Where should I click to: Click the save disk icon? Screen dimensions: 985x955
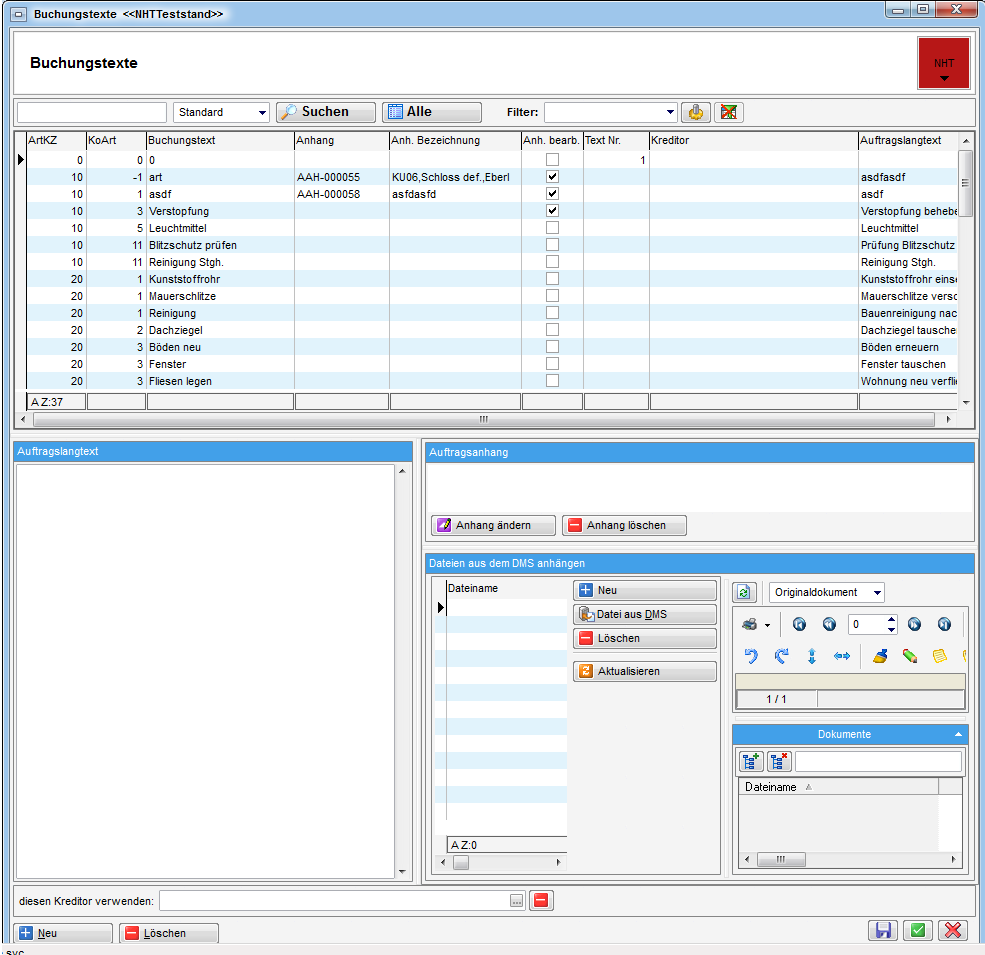(883, 930)
